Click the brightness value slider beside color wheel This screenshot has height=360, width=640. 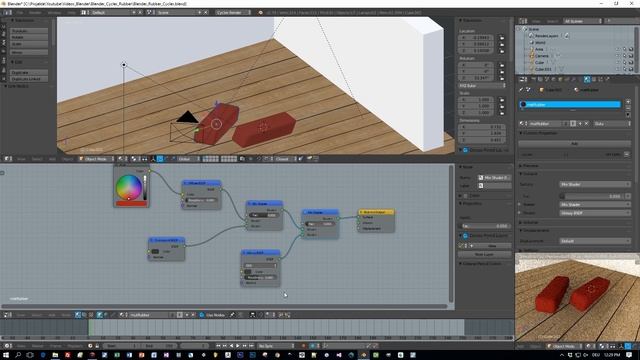144,187
